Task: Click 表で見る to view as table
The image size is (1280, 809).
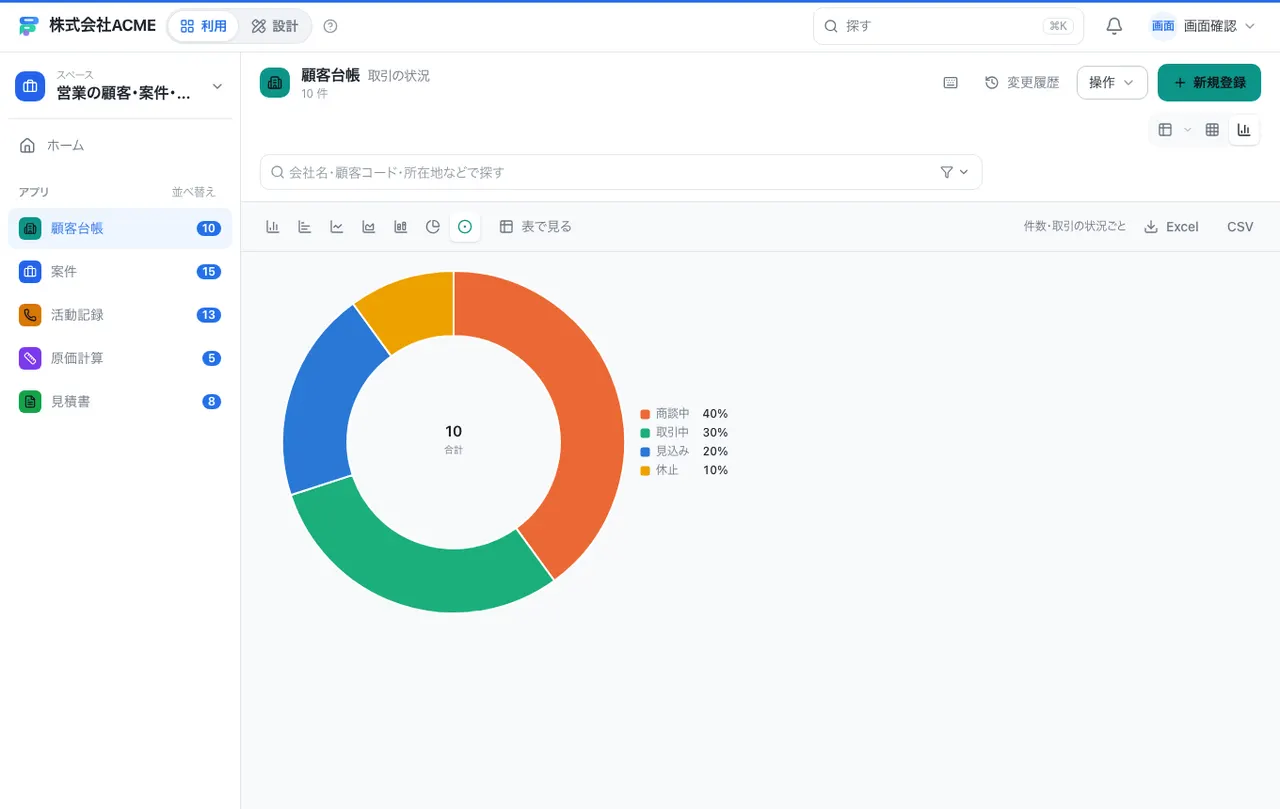Action: pyautogui.click(x=536, y=227)
